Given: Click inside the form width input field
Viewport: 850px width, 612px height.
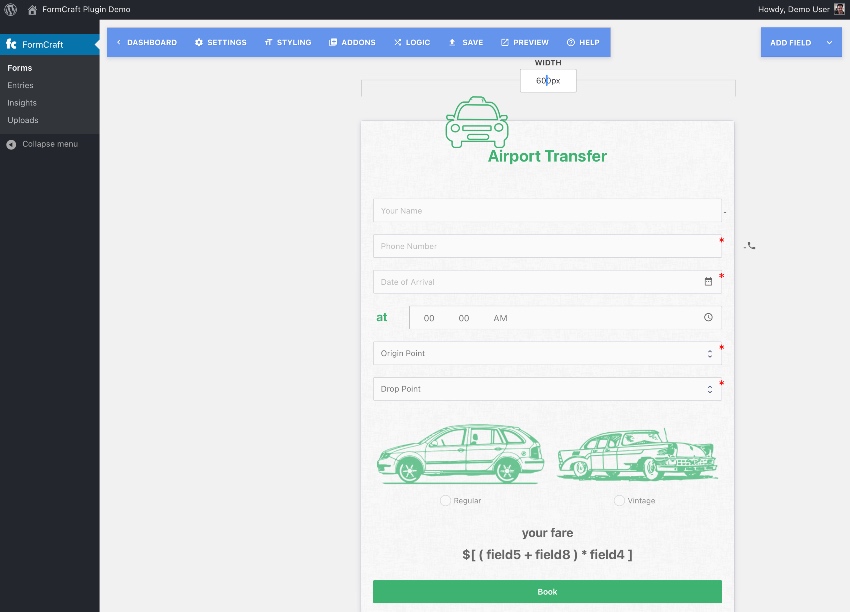Looking at the screenshot, I should 548,81.
